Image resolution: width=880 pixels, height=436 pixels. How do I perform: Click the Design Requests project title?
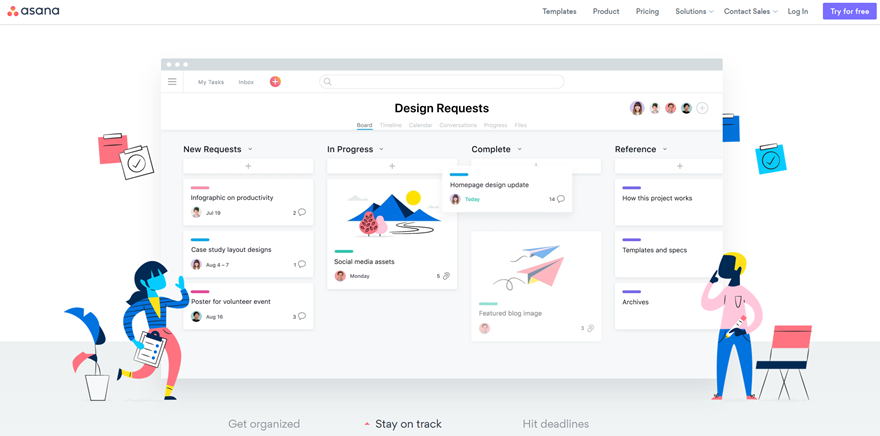(x=442, y=108)
